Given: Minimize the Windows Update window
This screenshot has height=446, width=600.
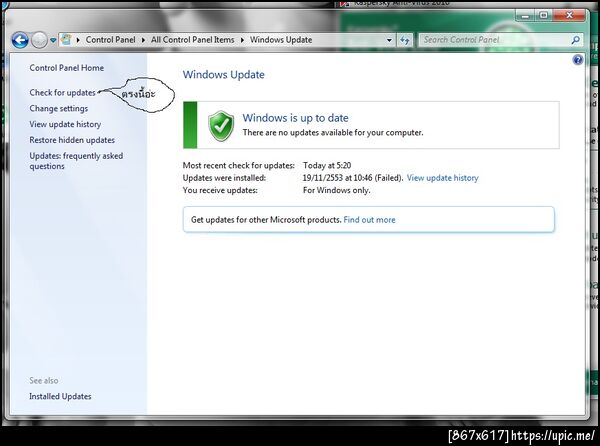Looking at the screenshot, I should tap(525, 15).
